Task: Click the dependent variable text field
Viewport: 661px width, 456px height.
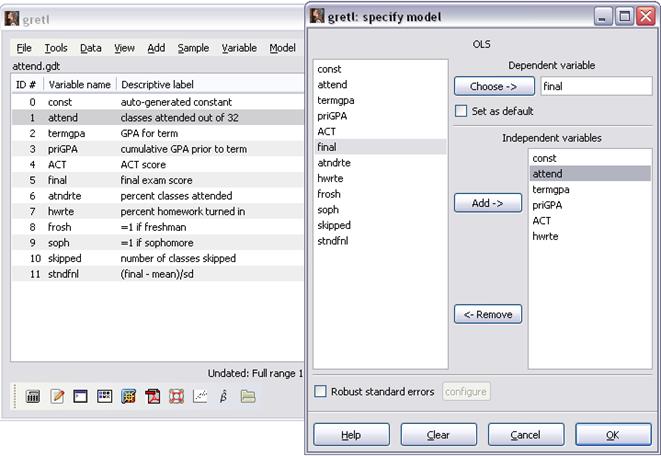Action: click(595, 87)
